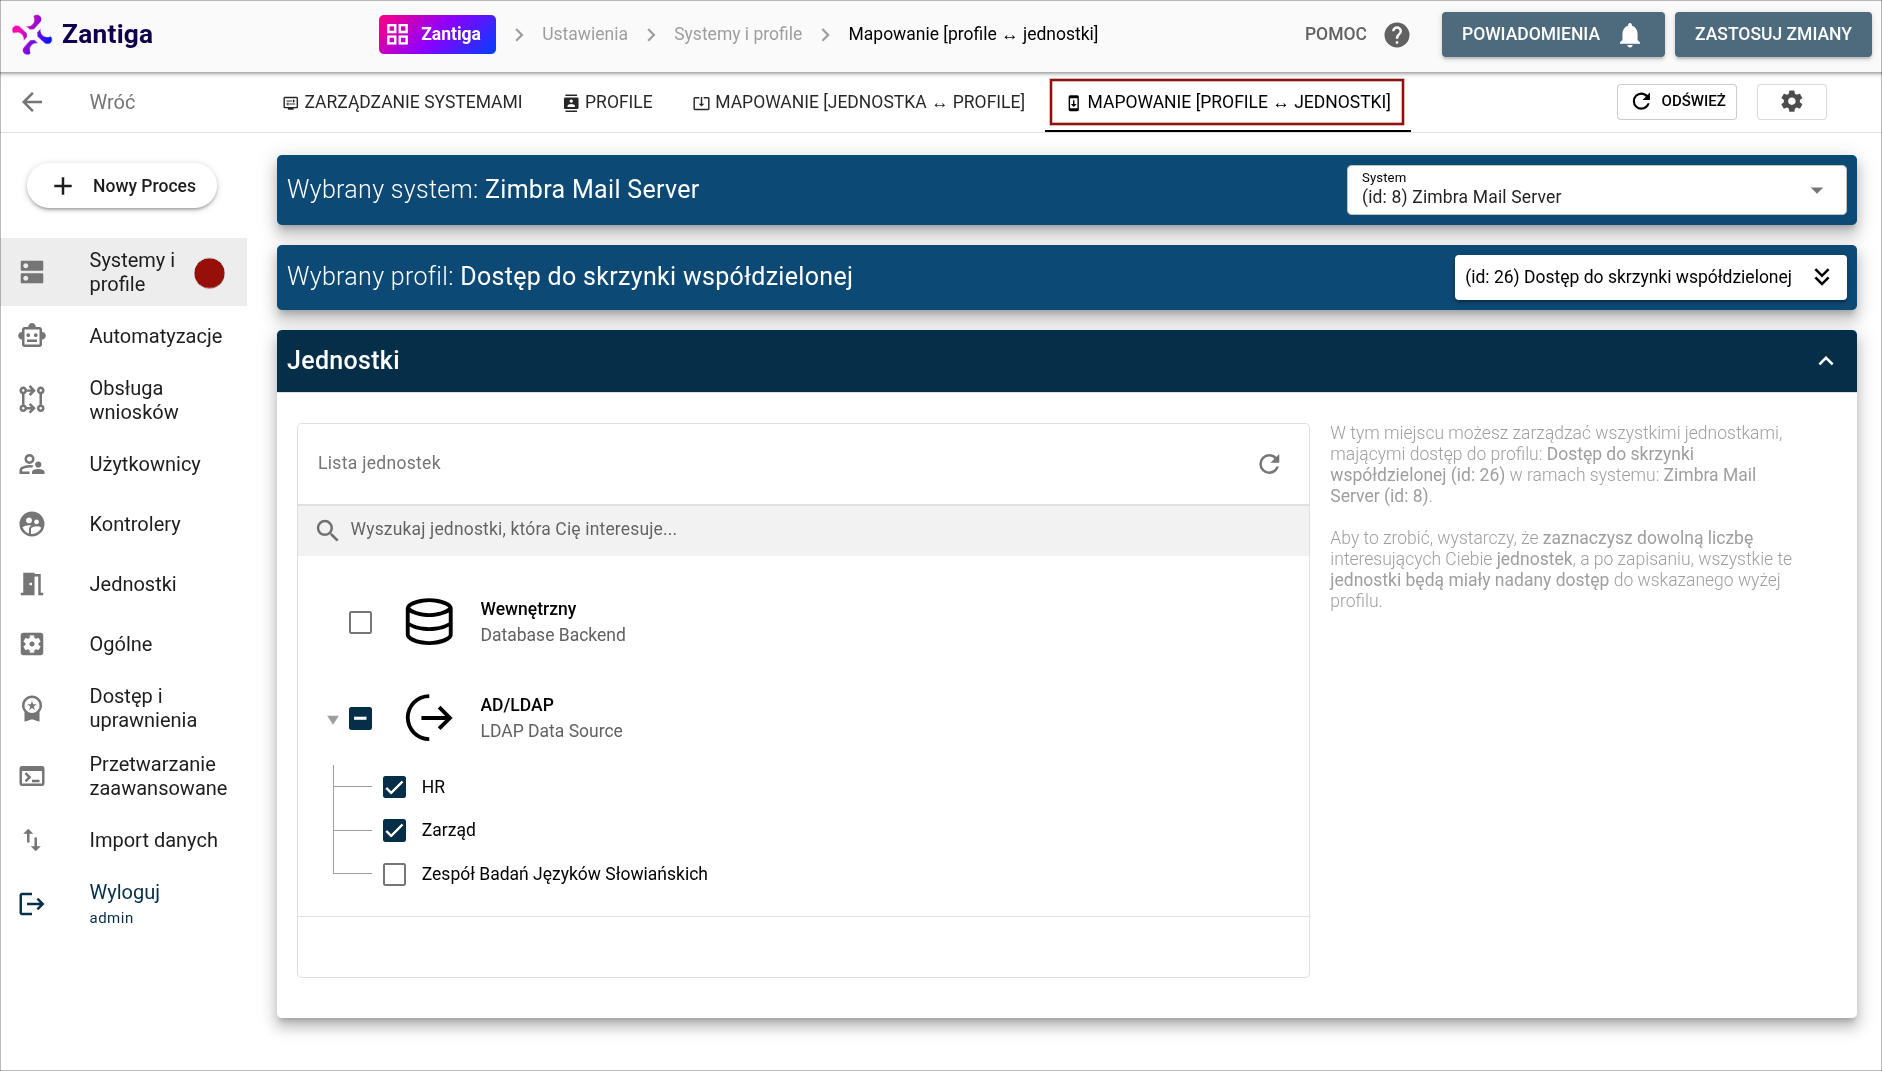
Task: Collapse the Jednostki panel
Action: pyautogui.click(x=1825, y=361)
